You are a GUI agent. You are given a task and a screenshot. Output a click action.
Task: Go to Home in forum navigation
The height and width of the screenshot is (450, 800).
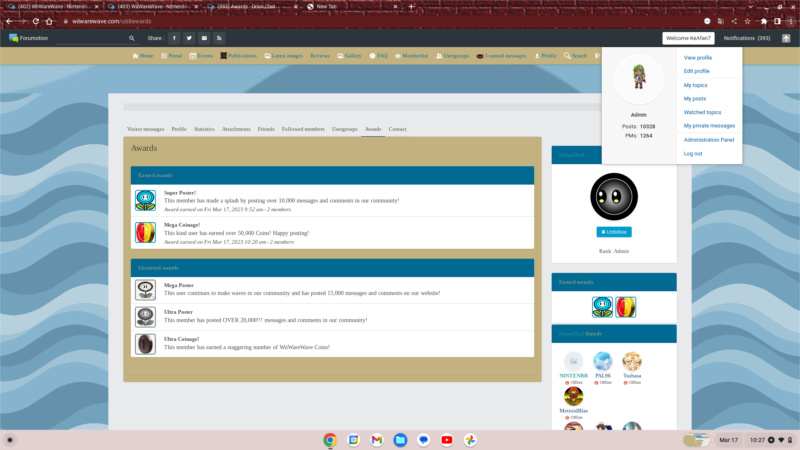tap(143, 56)
